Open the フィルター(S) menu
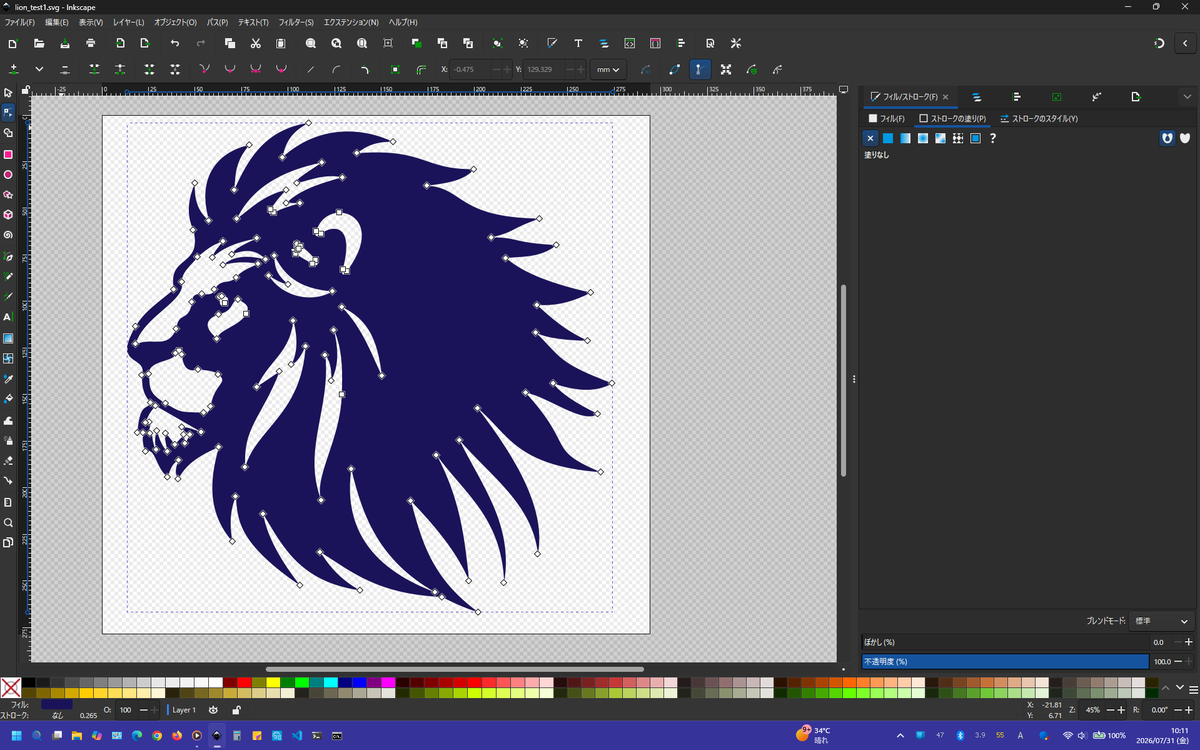The height and width of the screenshot is (750, 1200). (295, 22)
